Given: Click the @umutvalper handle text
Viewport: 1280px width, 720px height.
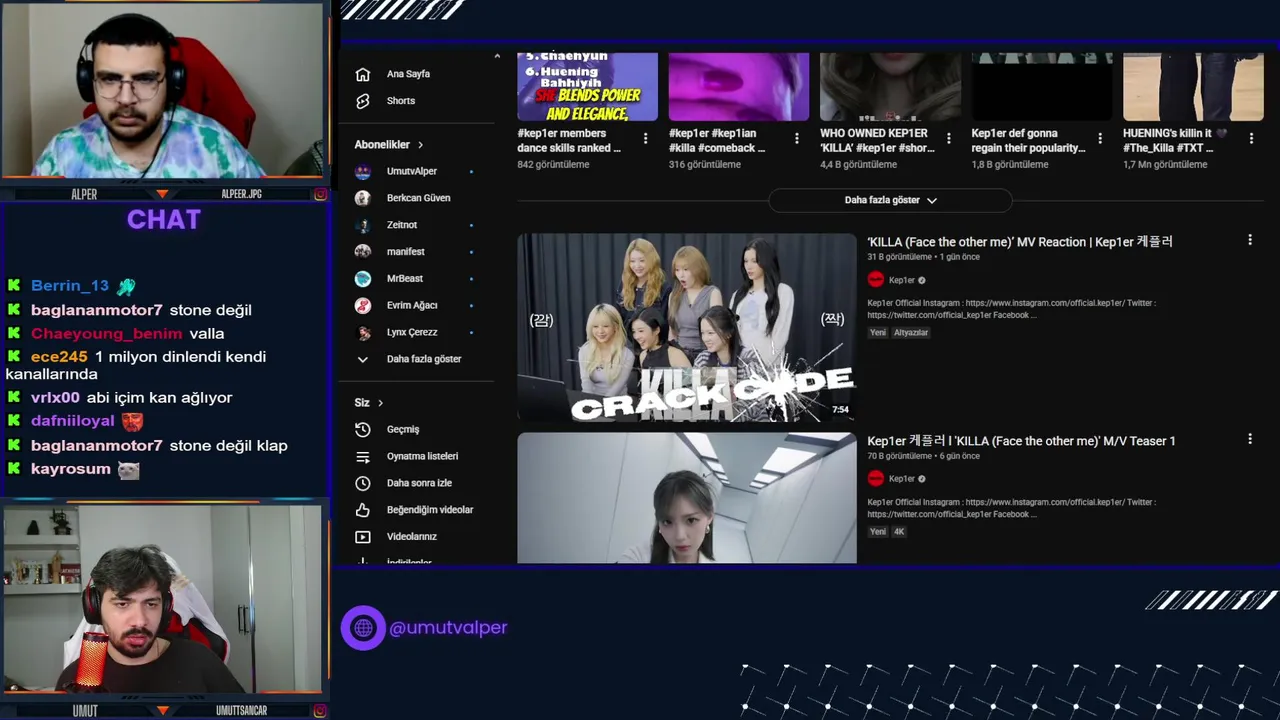Looking at the screenshot, I should pos(448,628).
